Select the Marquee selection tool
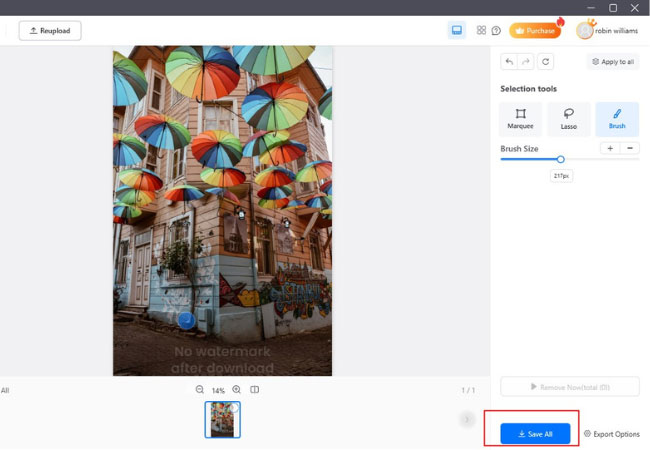This screenshot has height=450, width=650. pyautogui.click(x=520, y=119)
